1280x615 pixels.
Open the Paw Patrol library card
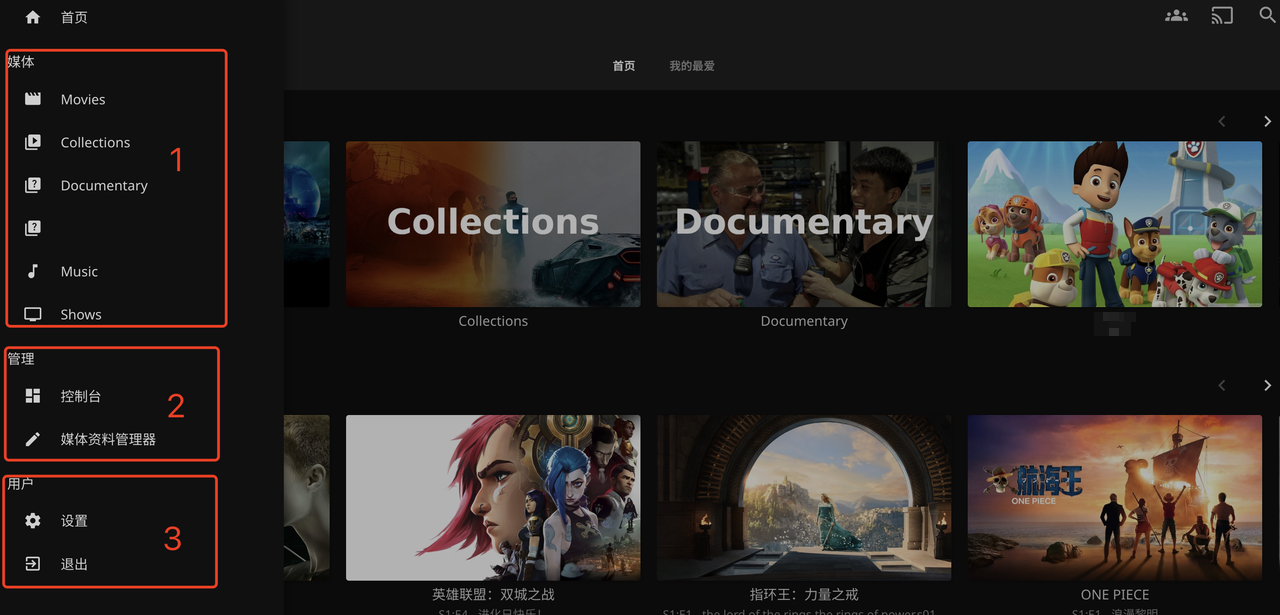point(1115,224)
